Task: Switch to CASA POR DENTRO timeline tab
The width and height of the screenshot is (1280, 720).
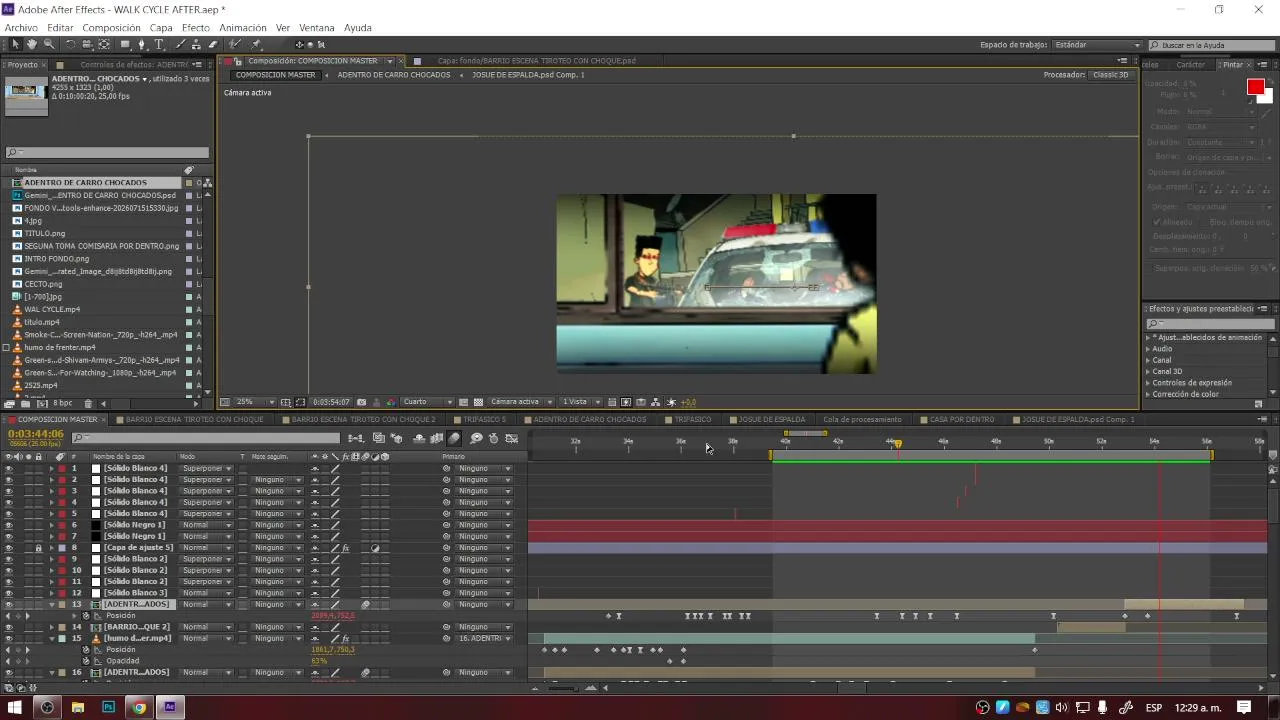Action: (962, 419)
